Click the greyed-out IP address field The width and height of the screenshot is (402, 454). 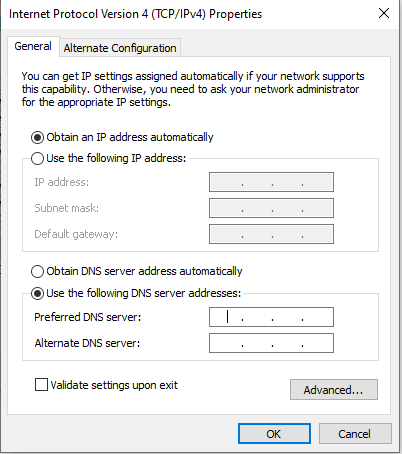coord(271,182)
